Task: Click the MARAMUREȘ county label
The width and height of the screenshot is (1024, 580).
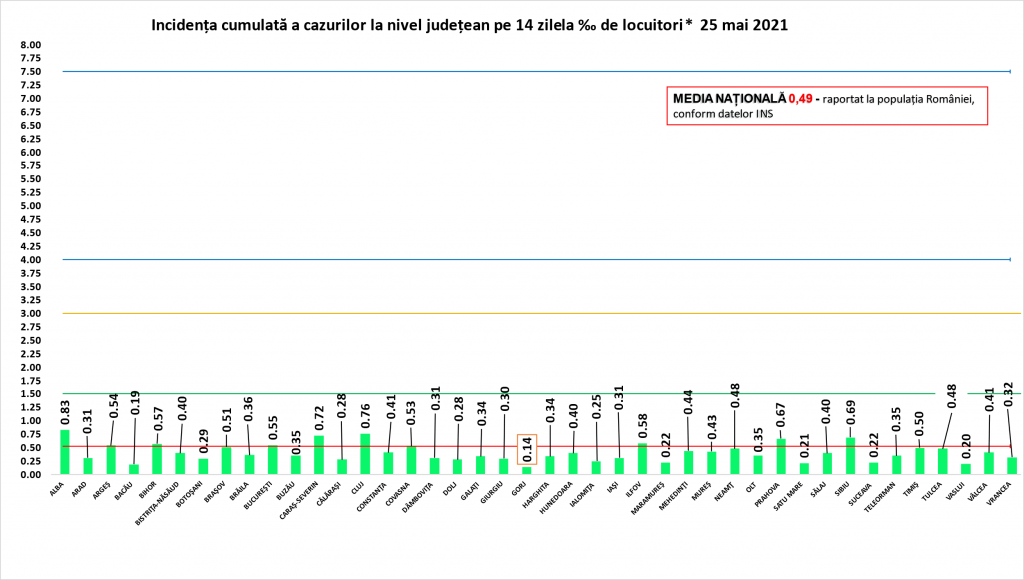Action: [x=648, y=498]
